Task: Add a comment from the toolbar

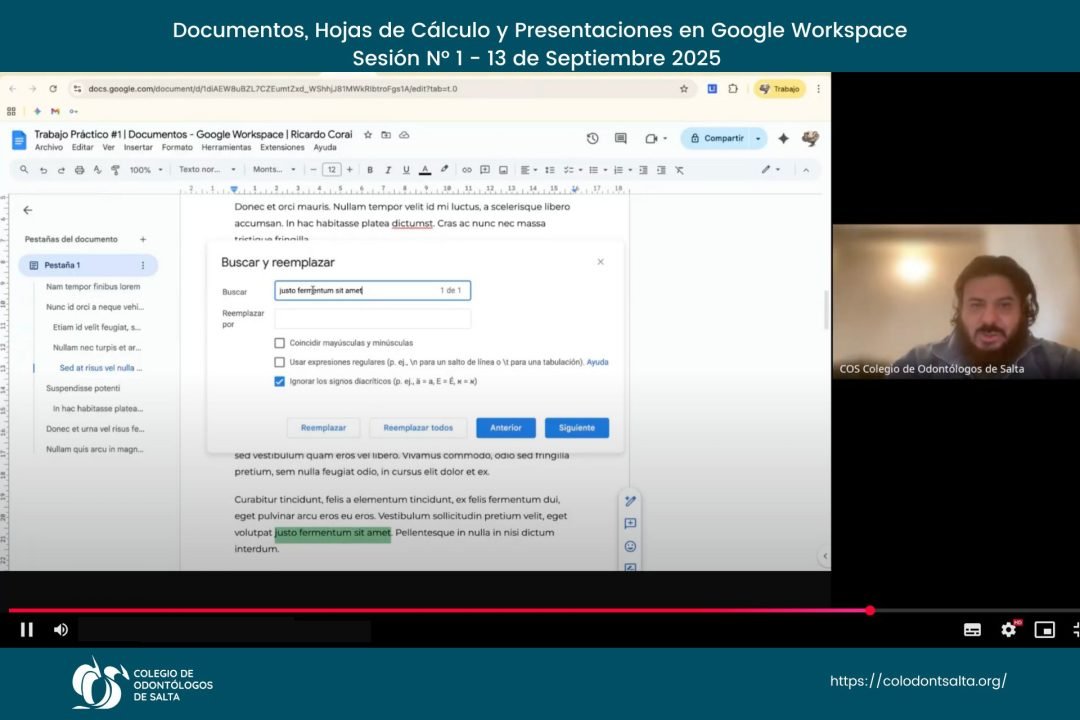Action: click(x=485, y=169)
